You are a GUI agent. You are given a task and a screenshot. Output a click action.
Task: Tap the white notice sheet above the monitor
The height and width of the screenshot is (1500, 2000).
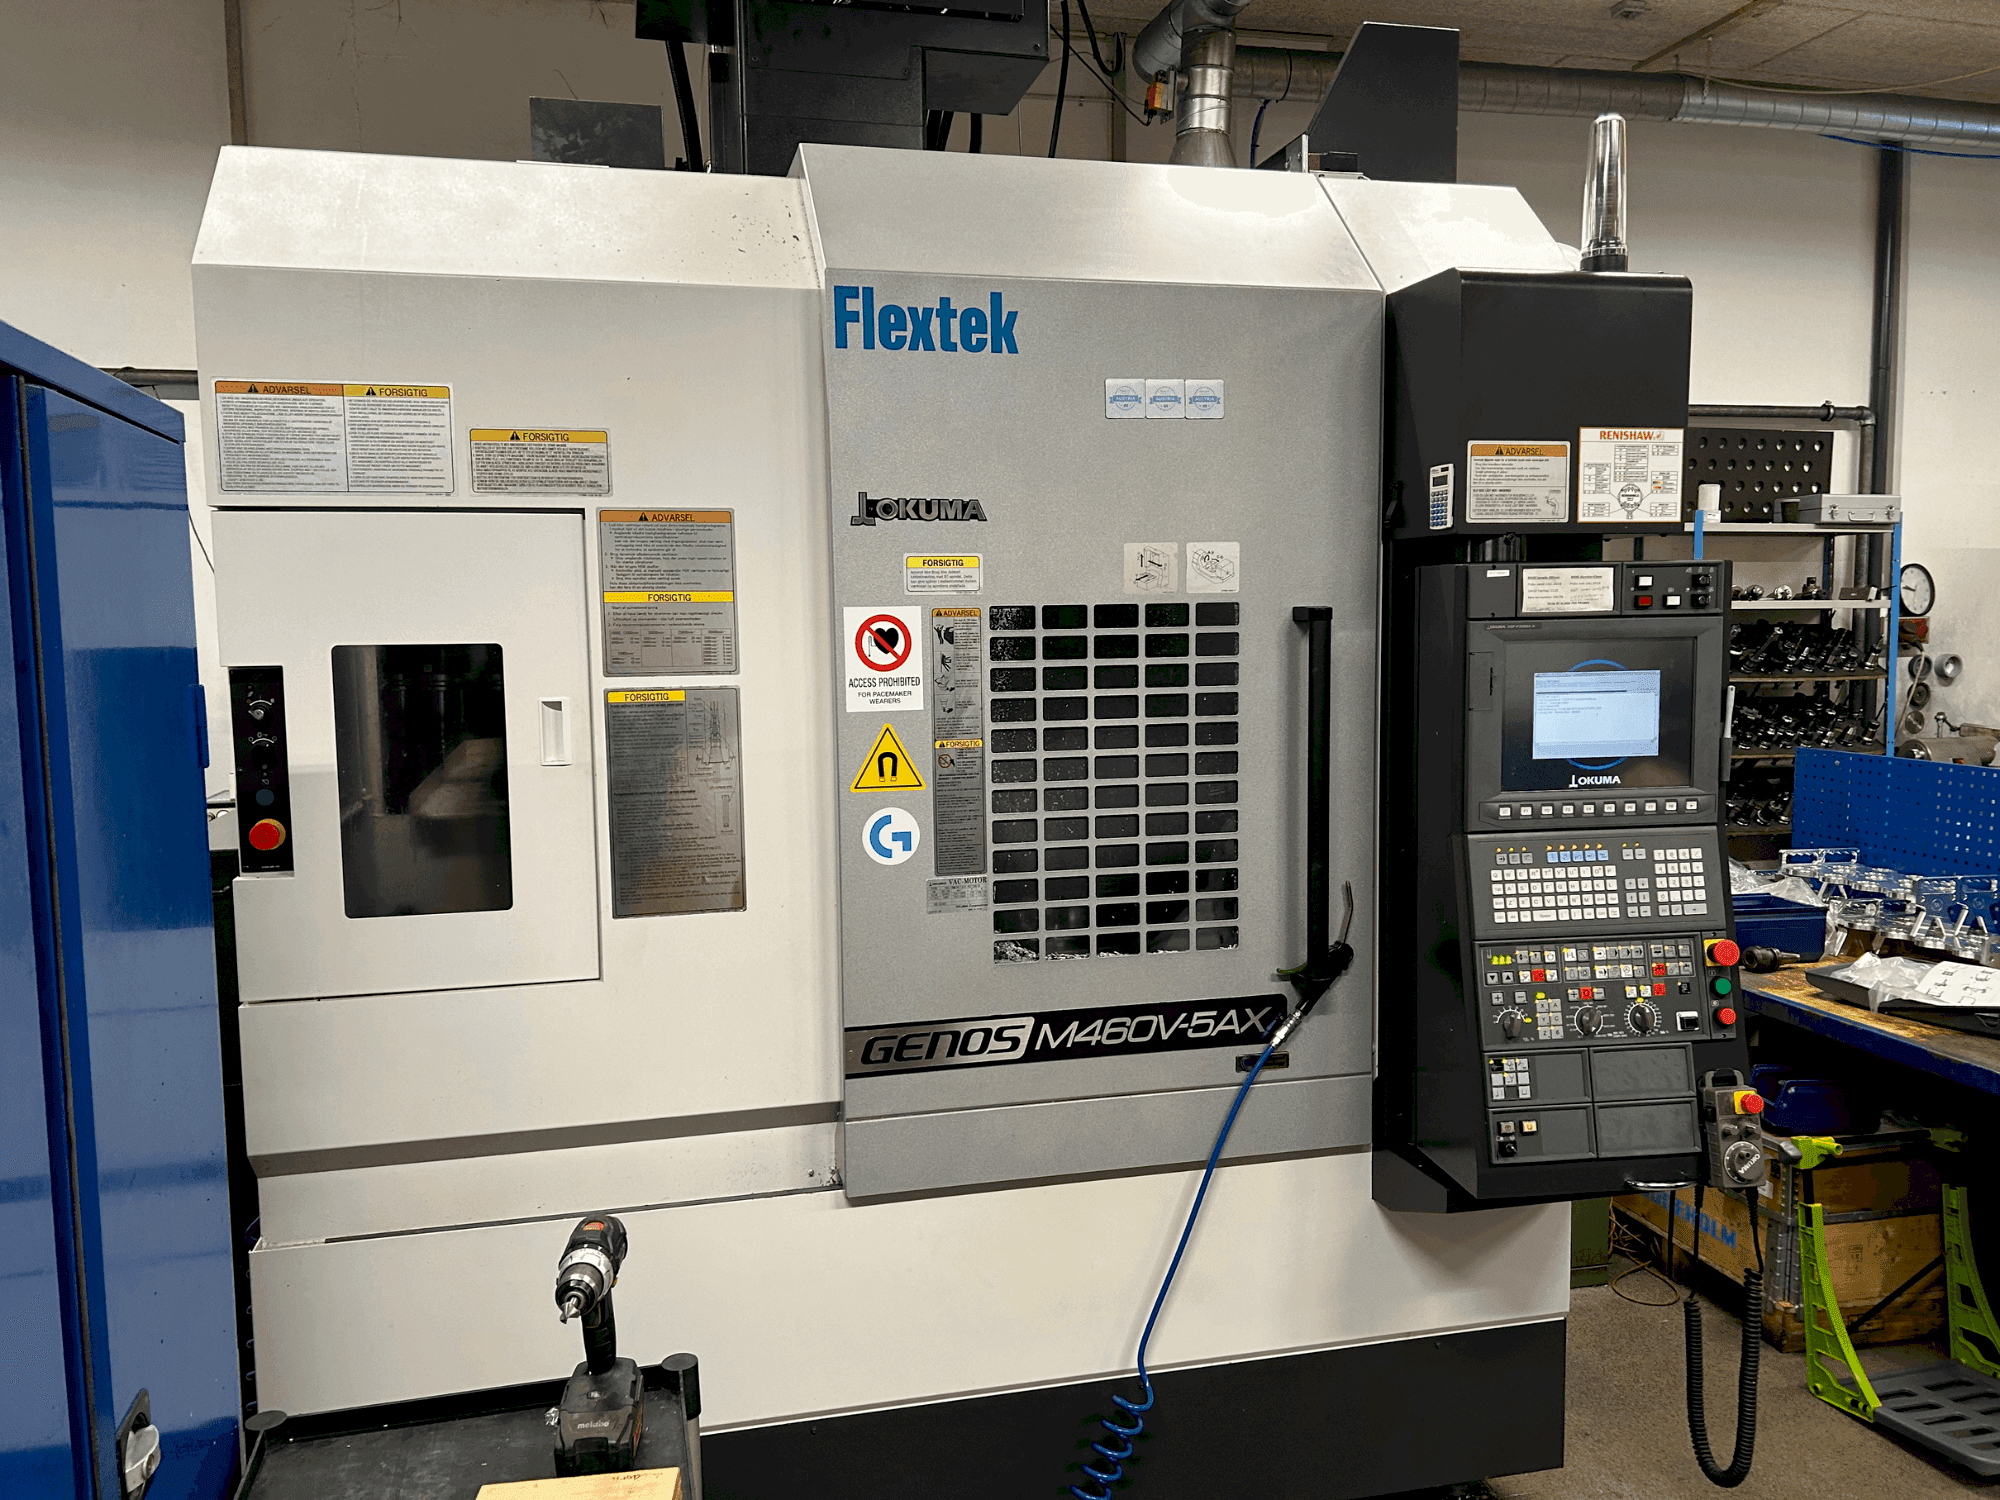click(x=1568, y=589)
